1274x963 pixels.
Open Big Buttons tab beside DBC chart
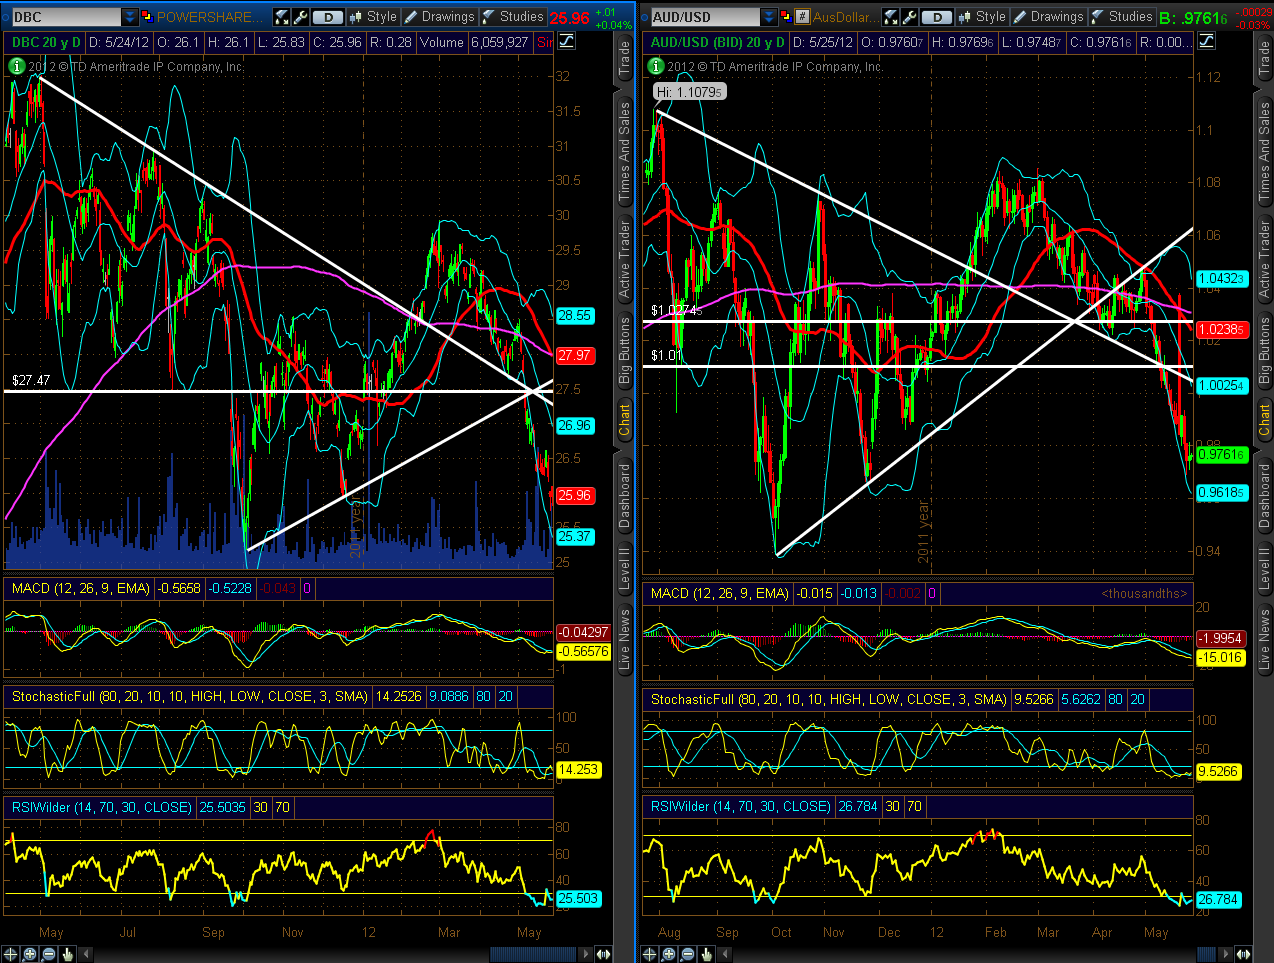625,351
